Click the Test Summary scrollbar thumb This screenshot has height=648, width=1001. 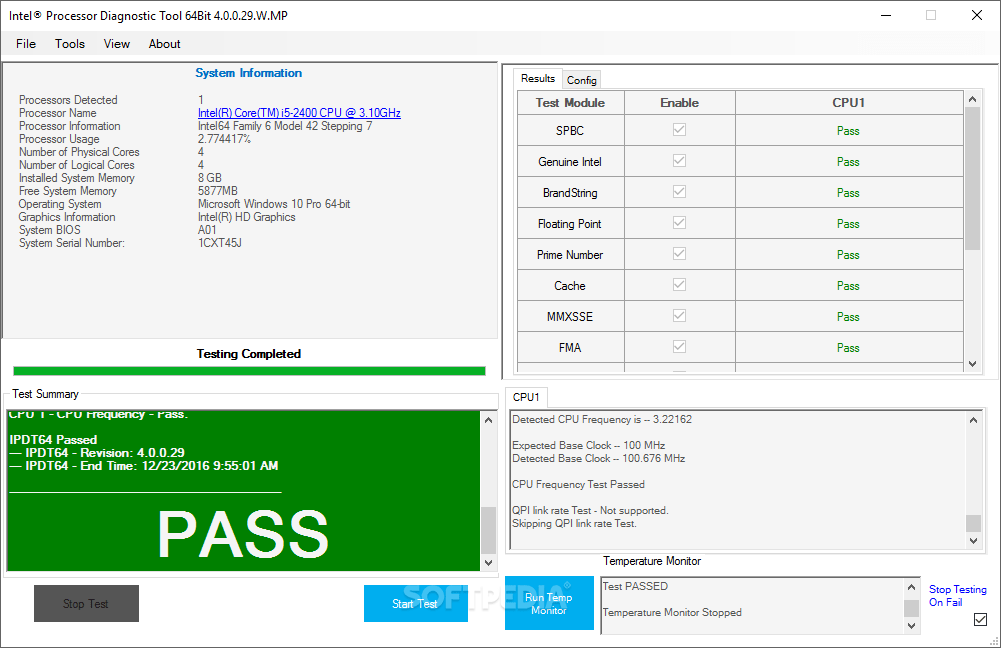pyautogui.click(x=488, y=530)
